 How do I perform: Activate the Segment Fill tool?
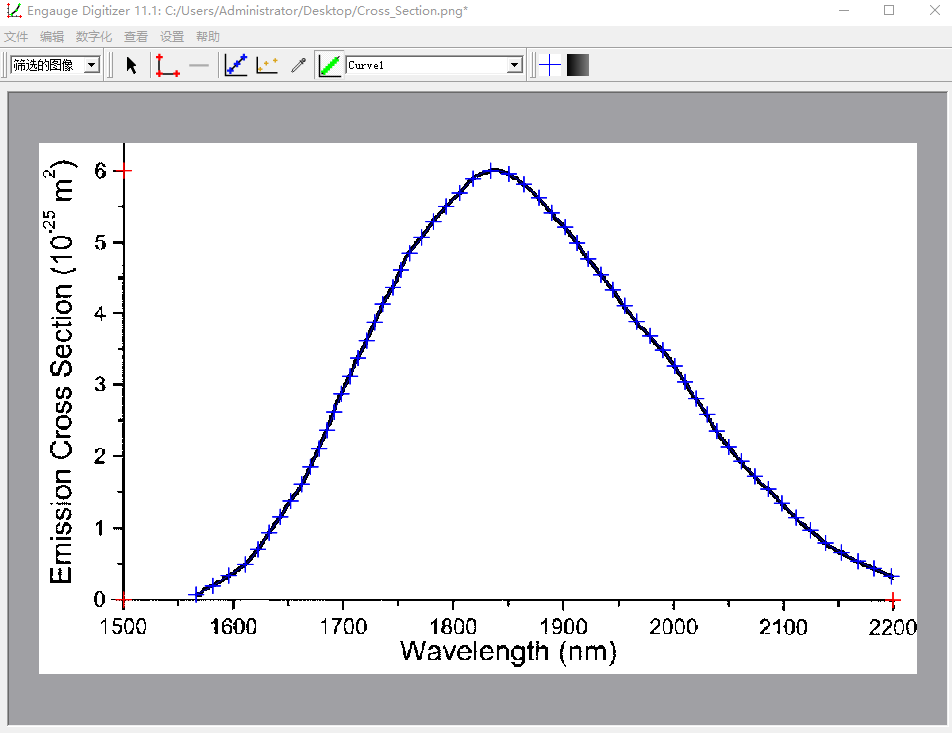[329, 65]
